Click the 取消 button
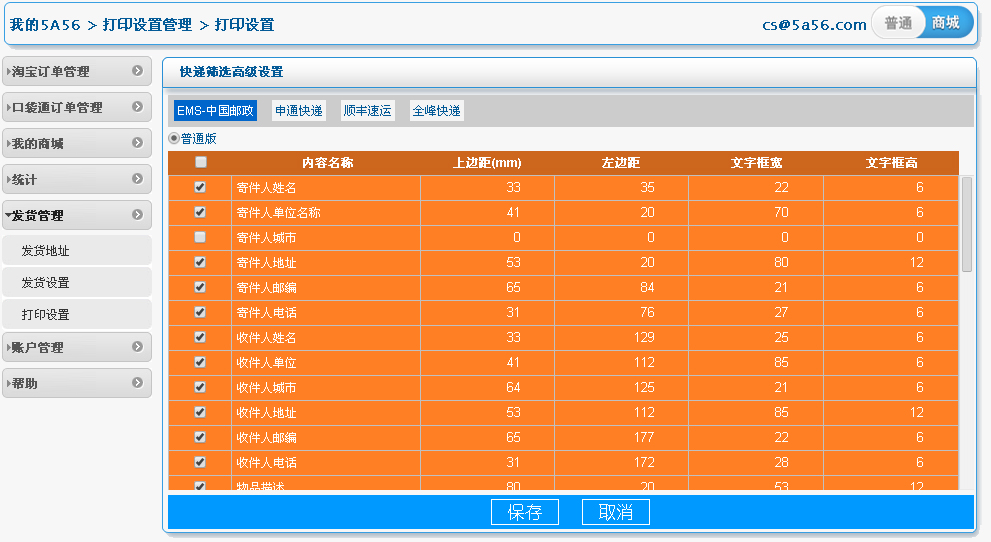 point(615,512)
